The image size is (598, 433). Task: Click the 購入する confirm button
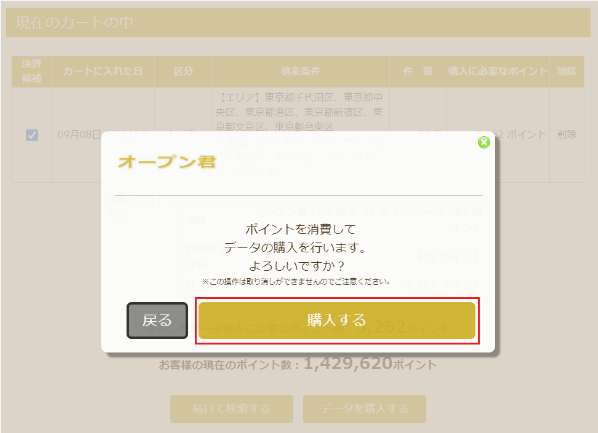click(337, 320)
